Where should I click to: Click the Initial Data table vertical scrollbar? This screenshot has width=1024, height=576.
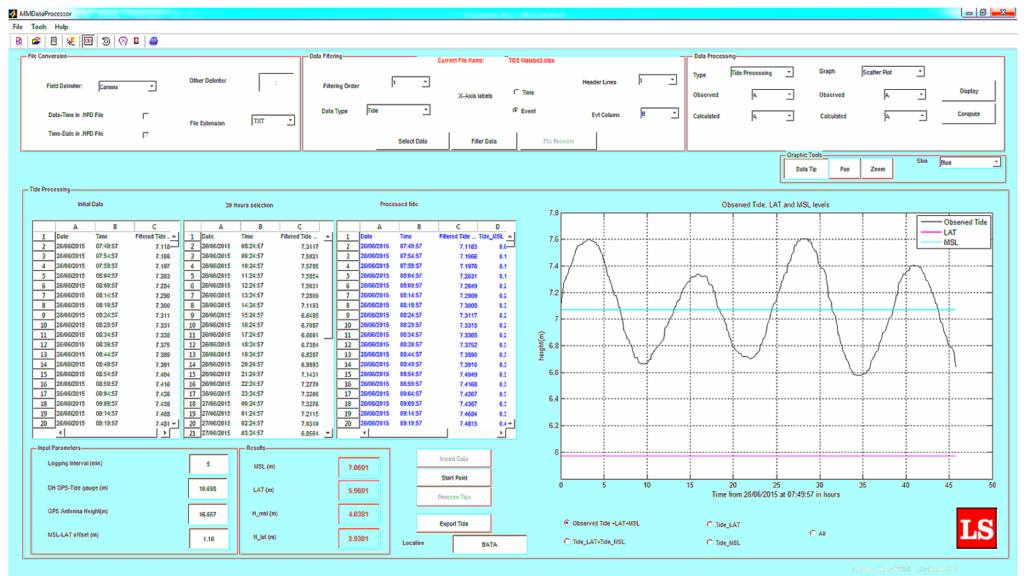tap(176, 330)
